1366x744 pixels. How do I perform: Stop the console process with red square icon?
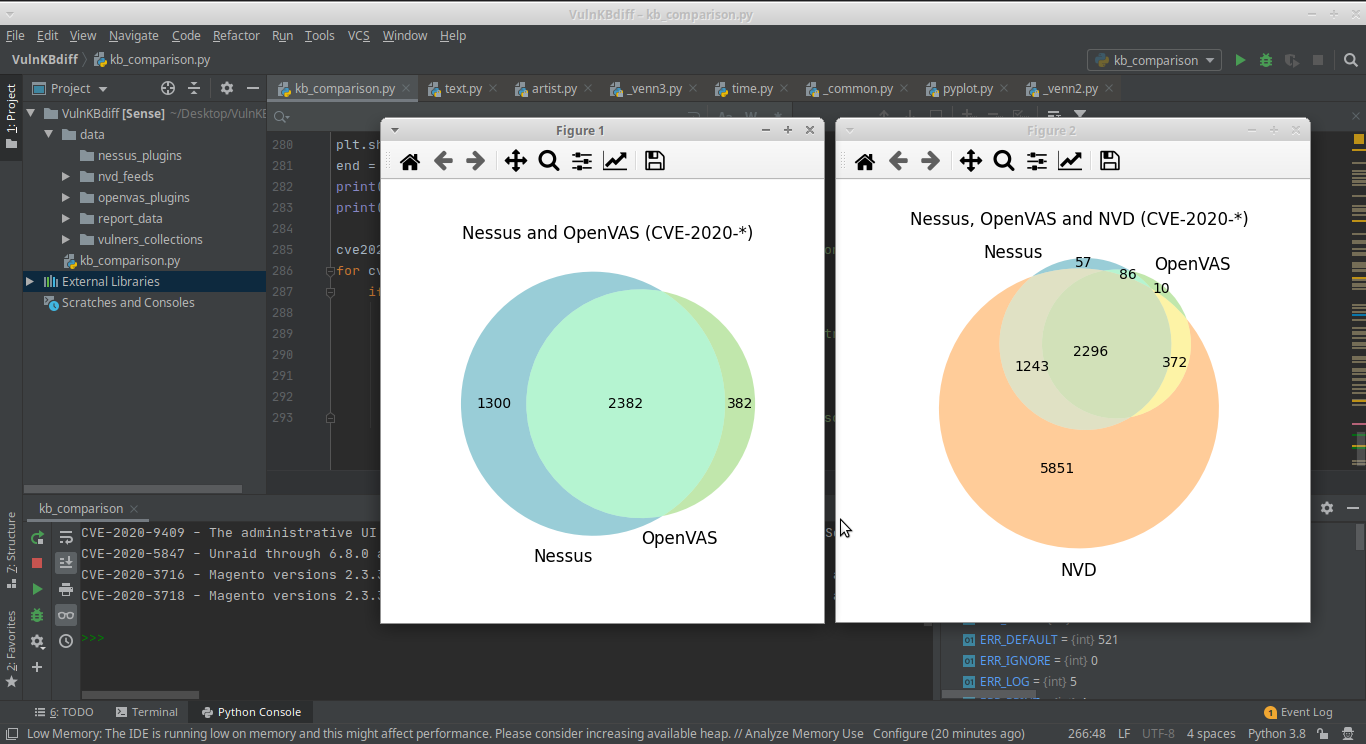[x=37, y=562]
